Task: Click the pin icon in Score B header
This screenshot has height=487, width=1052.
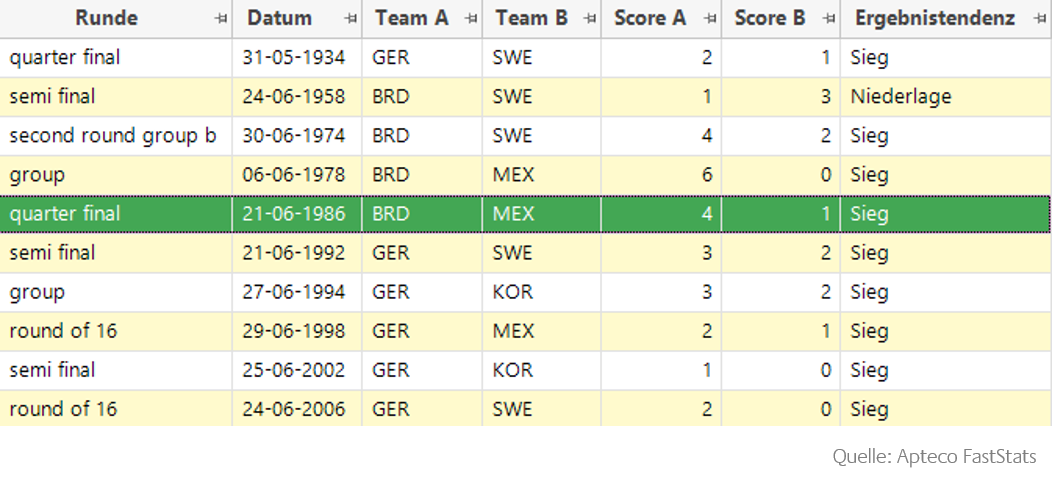Action: tap(829, 19)
